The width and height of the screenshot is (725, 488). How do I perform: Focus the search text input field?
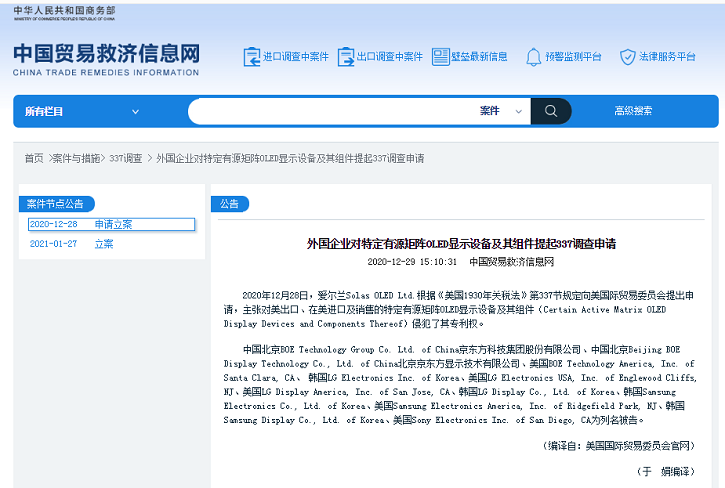(333, 111)
